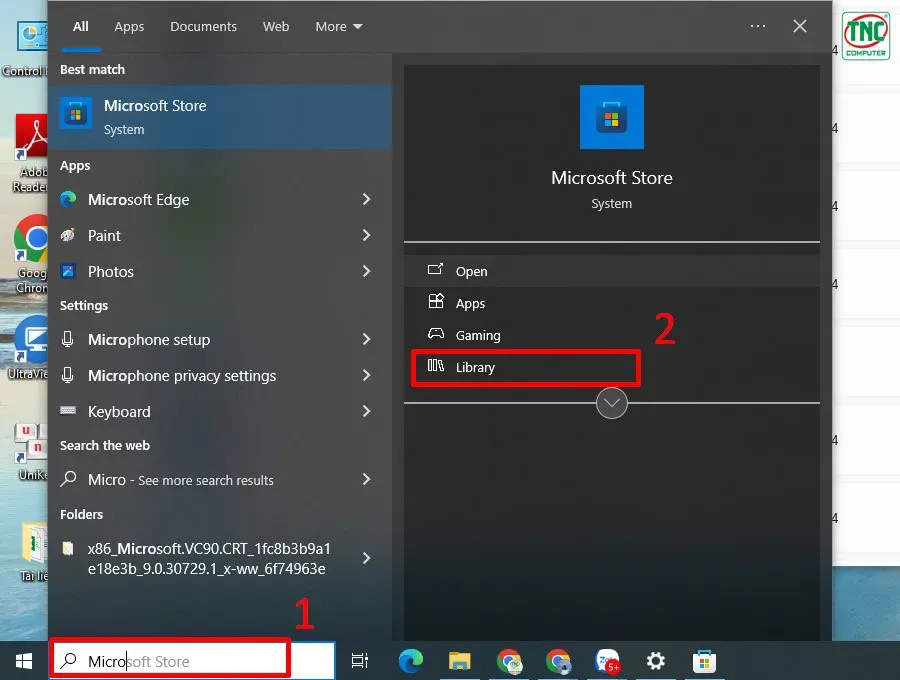Expand the More filter dropdown
Viewport: 900px width, 680px height.
click(x=338, y=26)
